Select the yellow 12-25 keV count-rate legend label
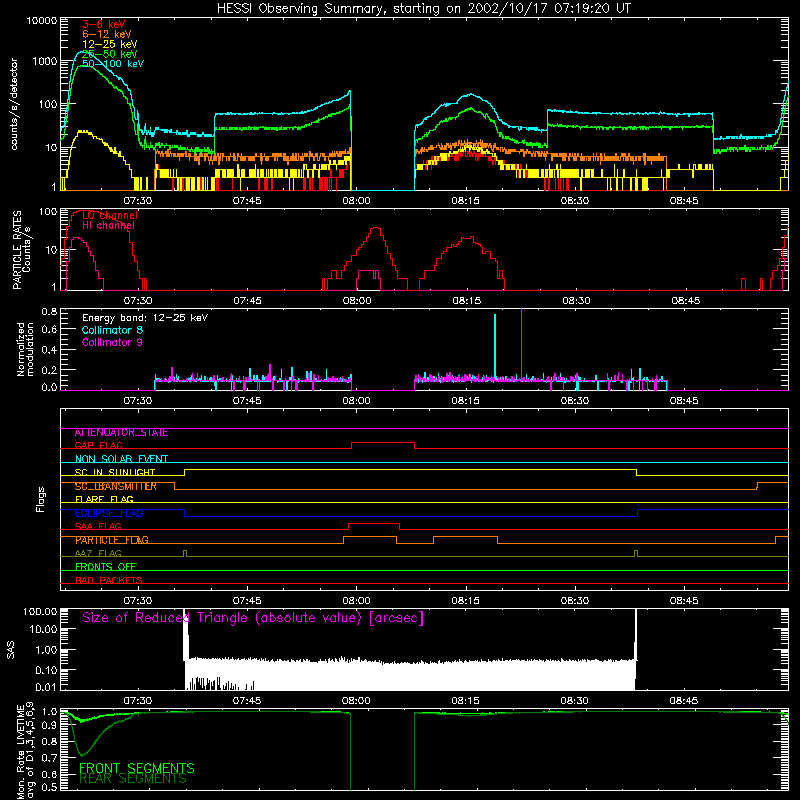800x800 pixels. pyautogui.click(x=110, y=44)
